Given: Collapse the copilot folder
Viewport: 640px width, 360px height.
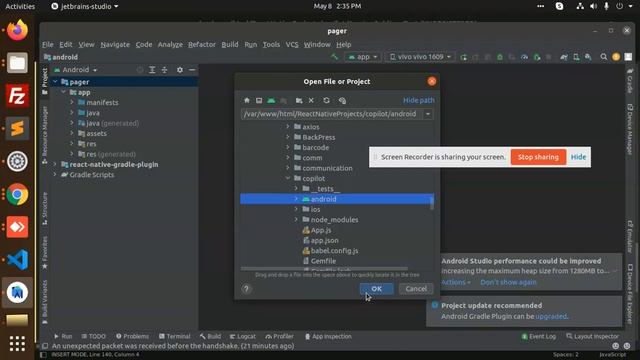Looking at the screenshot, I should 288,178.
